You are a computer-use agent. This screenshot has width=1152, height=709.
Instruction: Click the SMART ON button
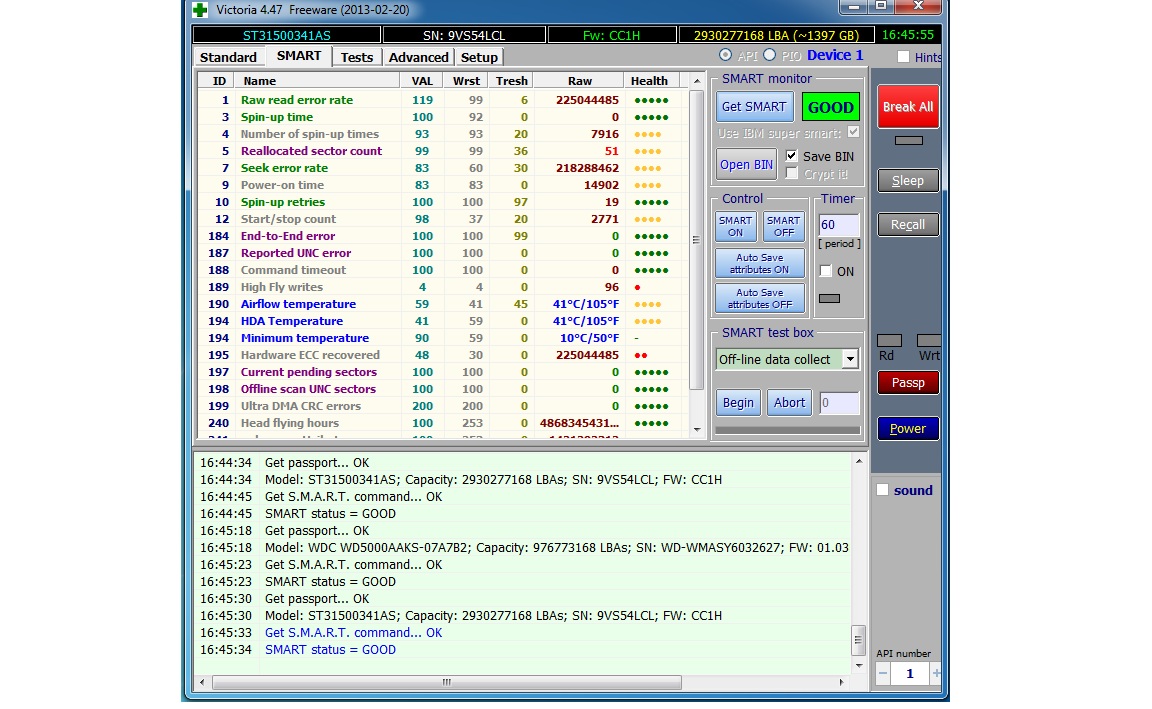735,226
